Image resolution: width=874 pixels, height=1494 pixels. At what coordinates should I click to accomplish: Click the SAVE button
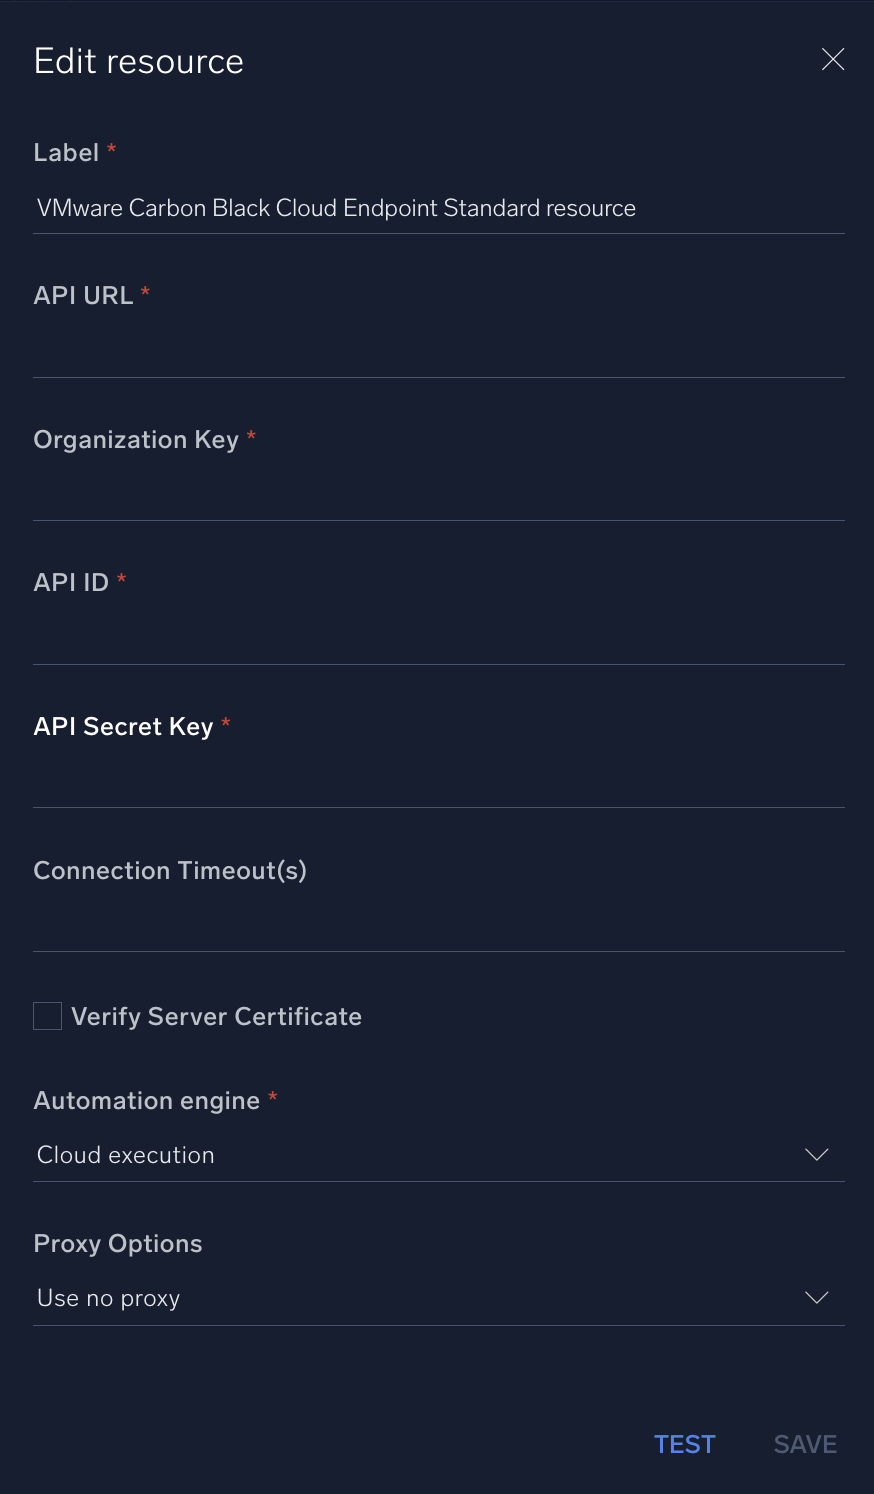pyautogui.click(x=805, y=1444)
